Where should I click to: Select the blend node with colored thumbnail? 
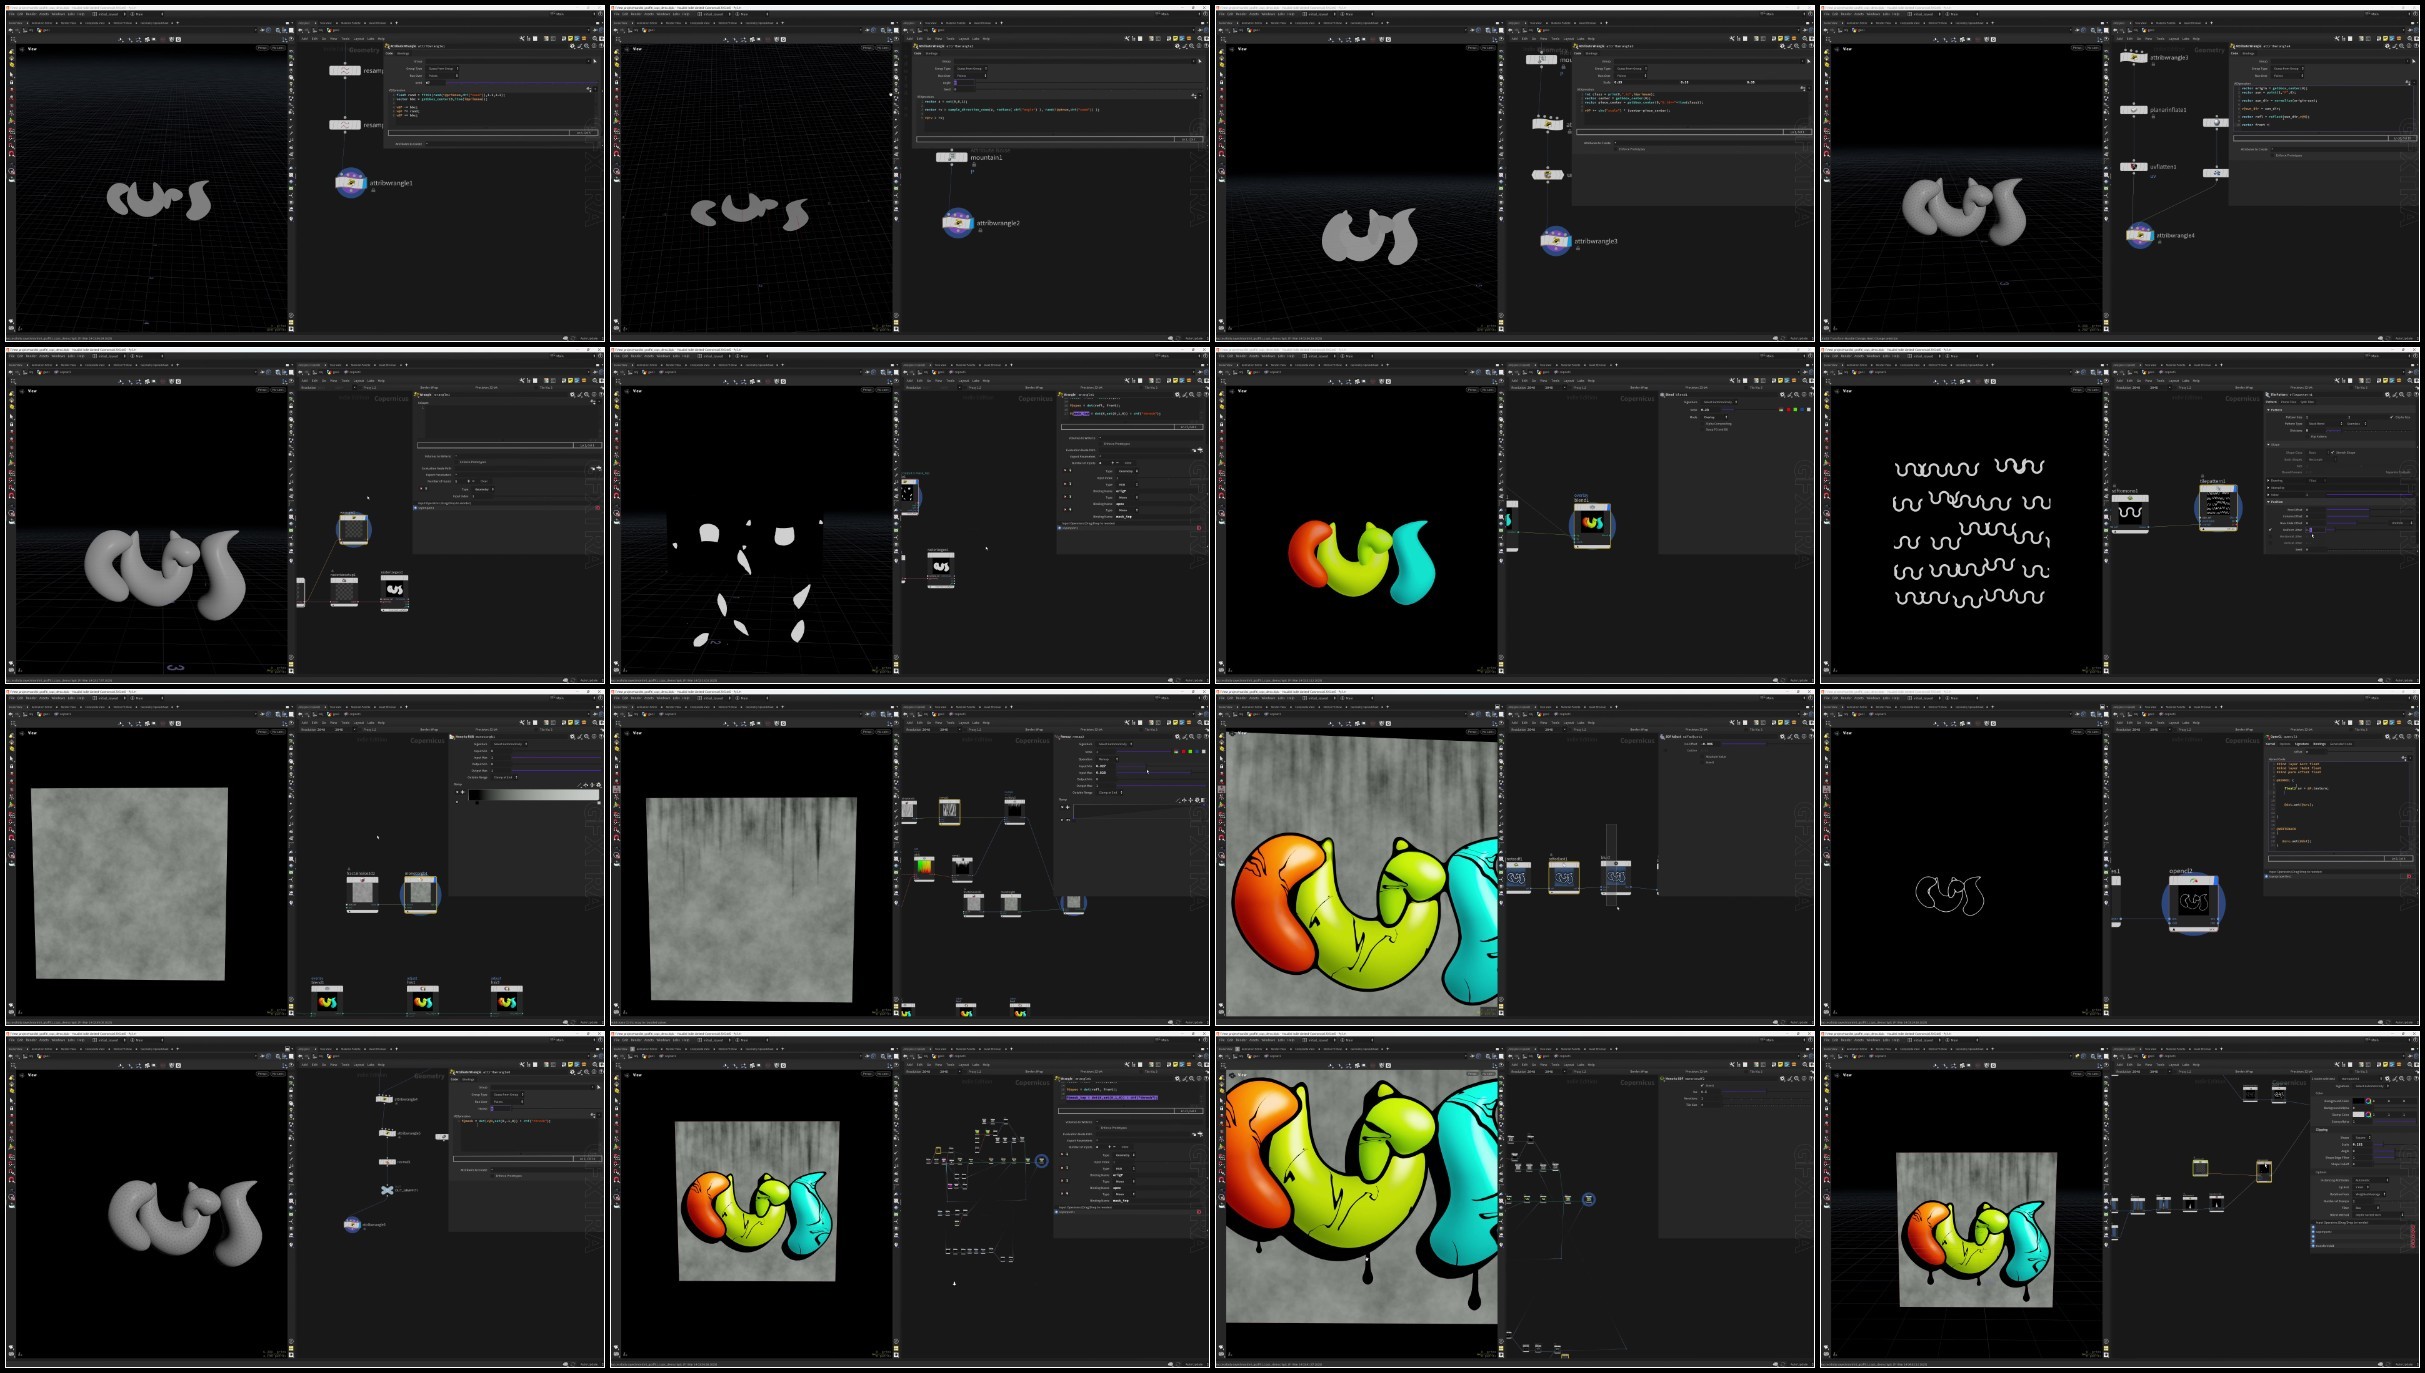(1592, 524)
